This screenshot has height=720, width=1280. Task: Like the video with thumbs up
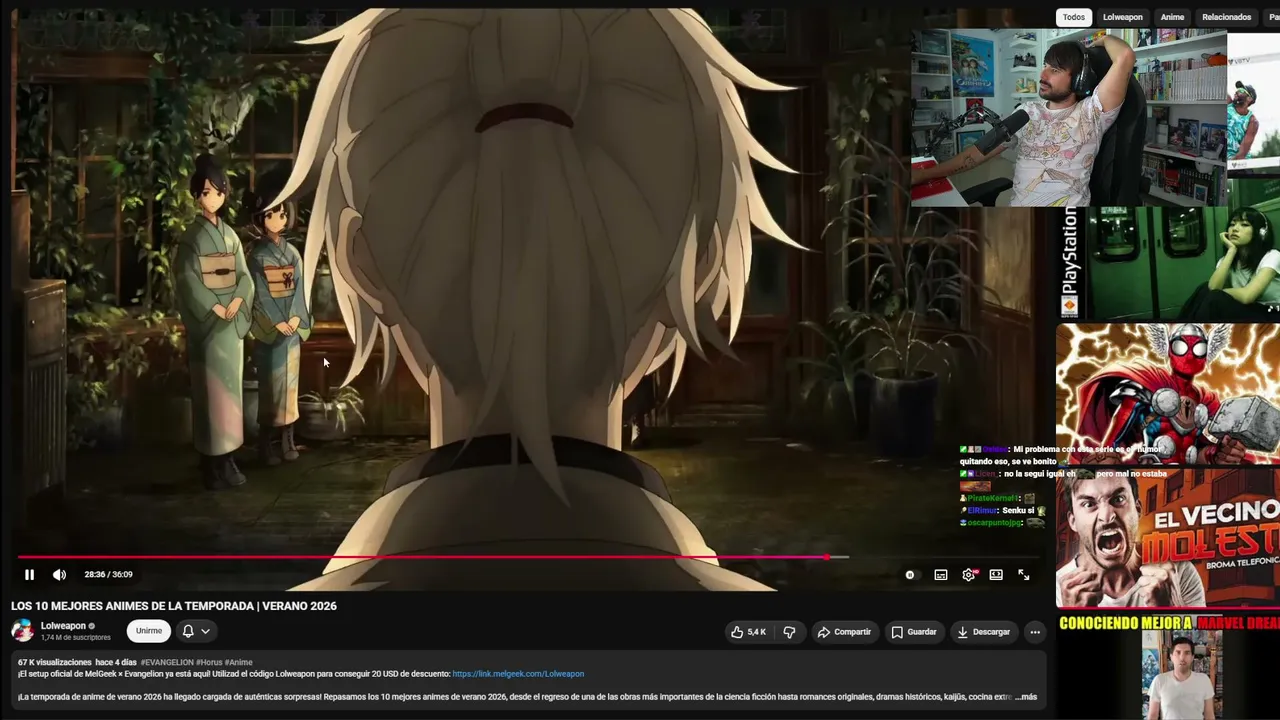748,632
